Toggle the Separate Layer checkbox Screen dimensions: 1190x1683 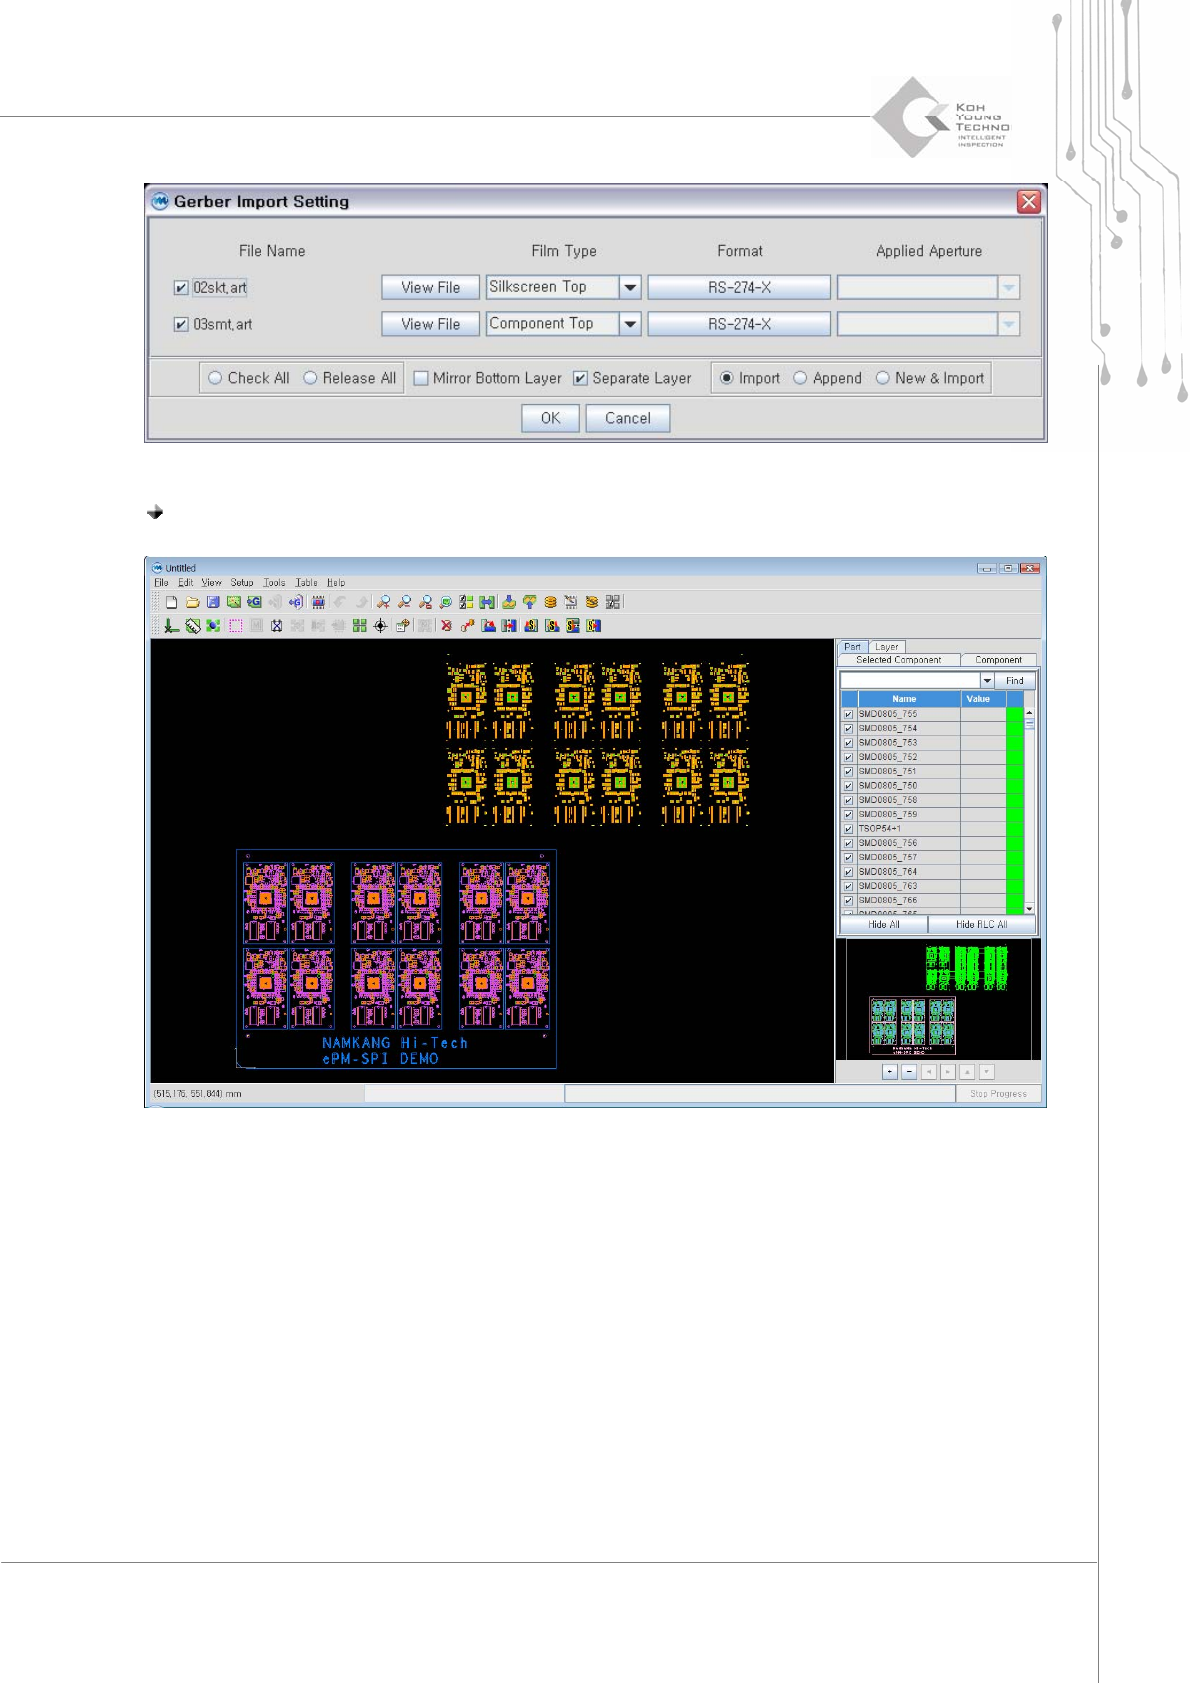coord(580,378)
